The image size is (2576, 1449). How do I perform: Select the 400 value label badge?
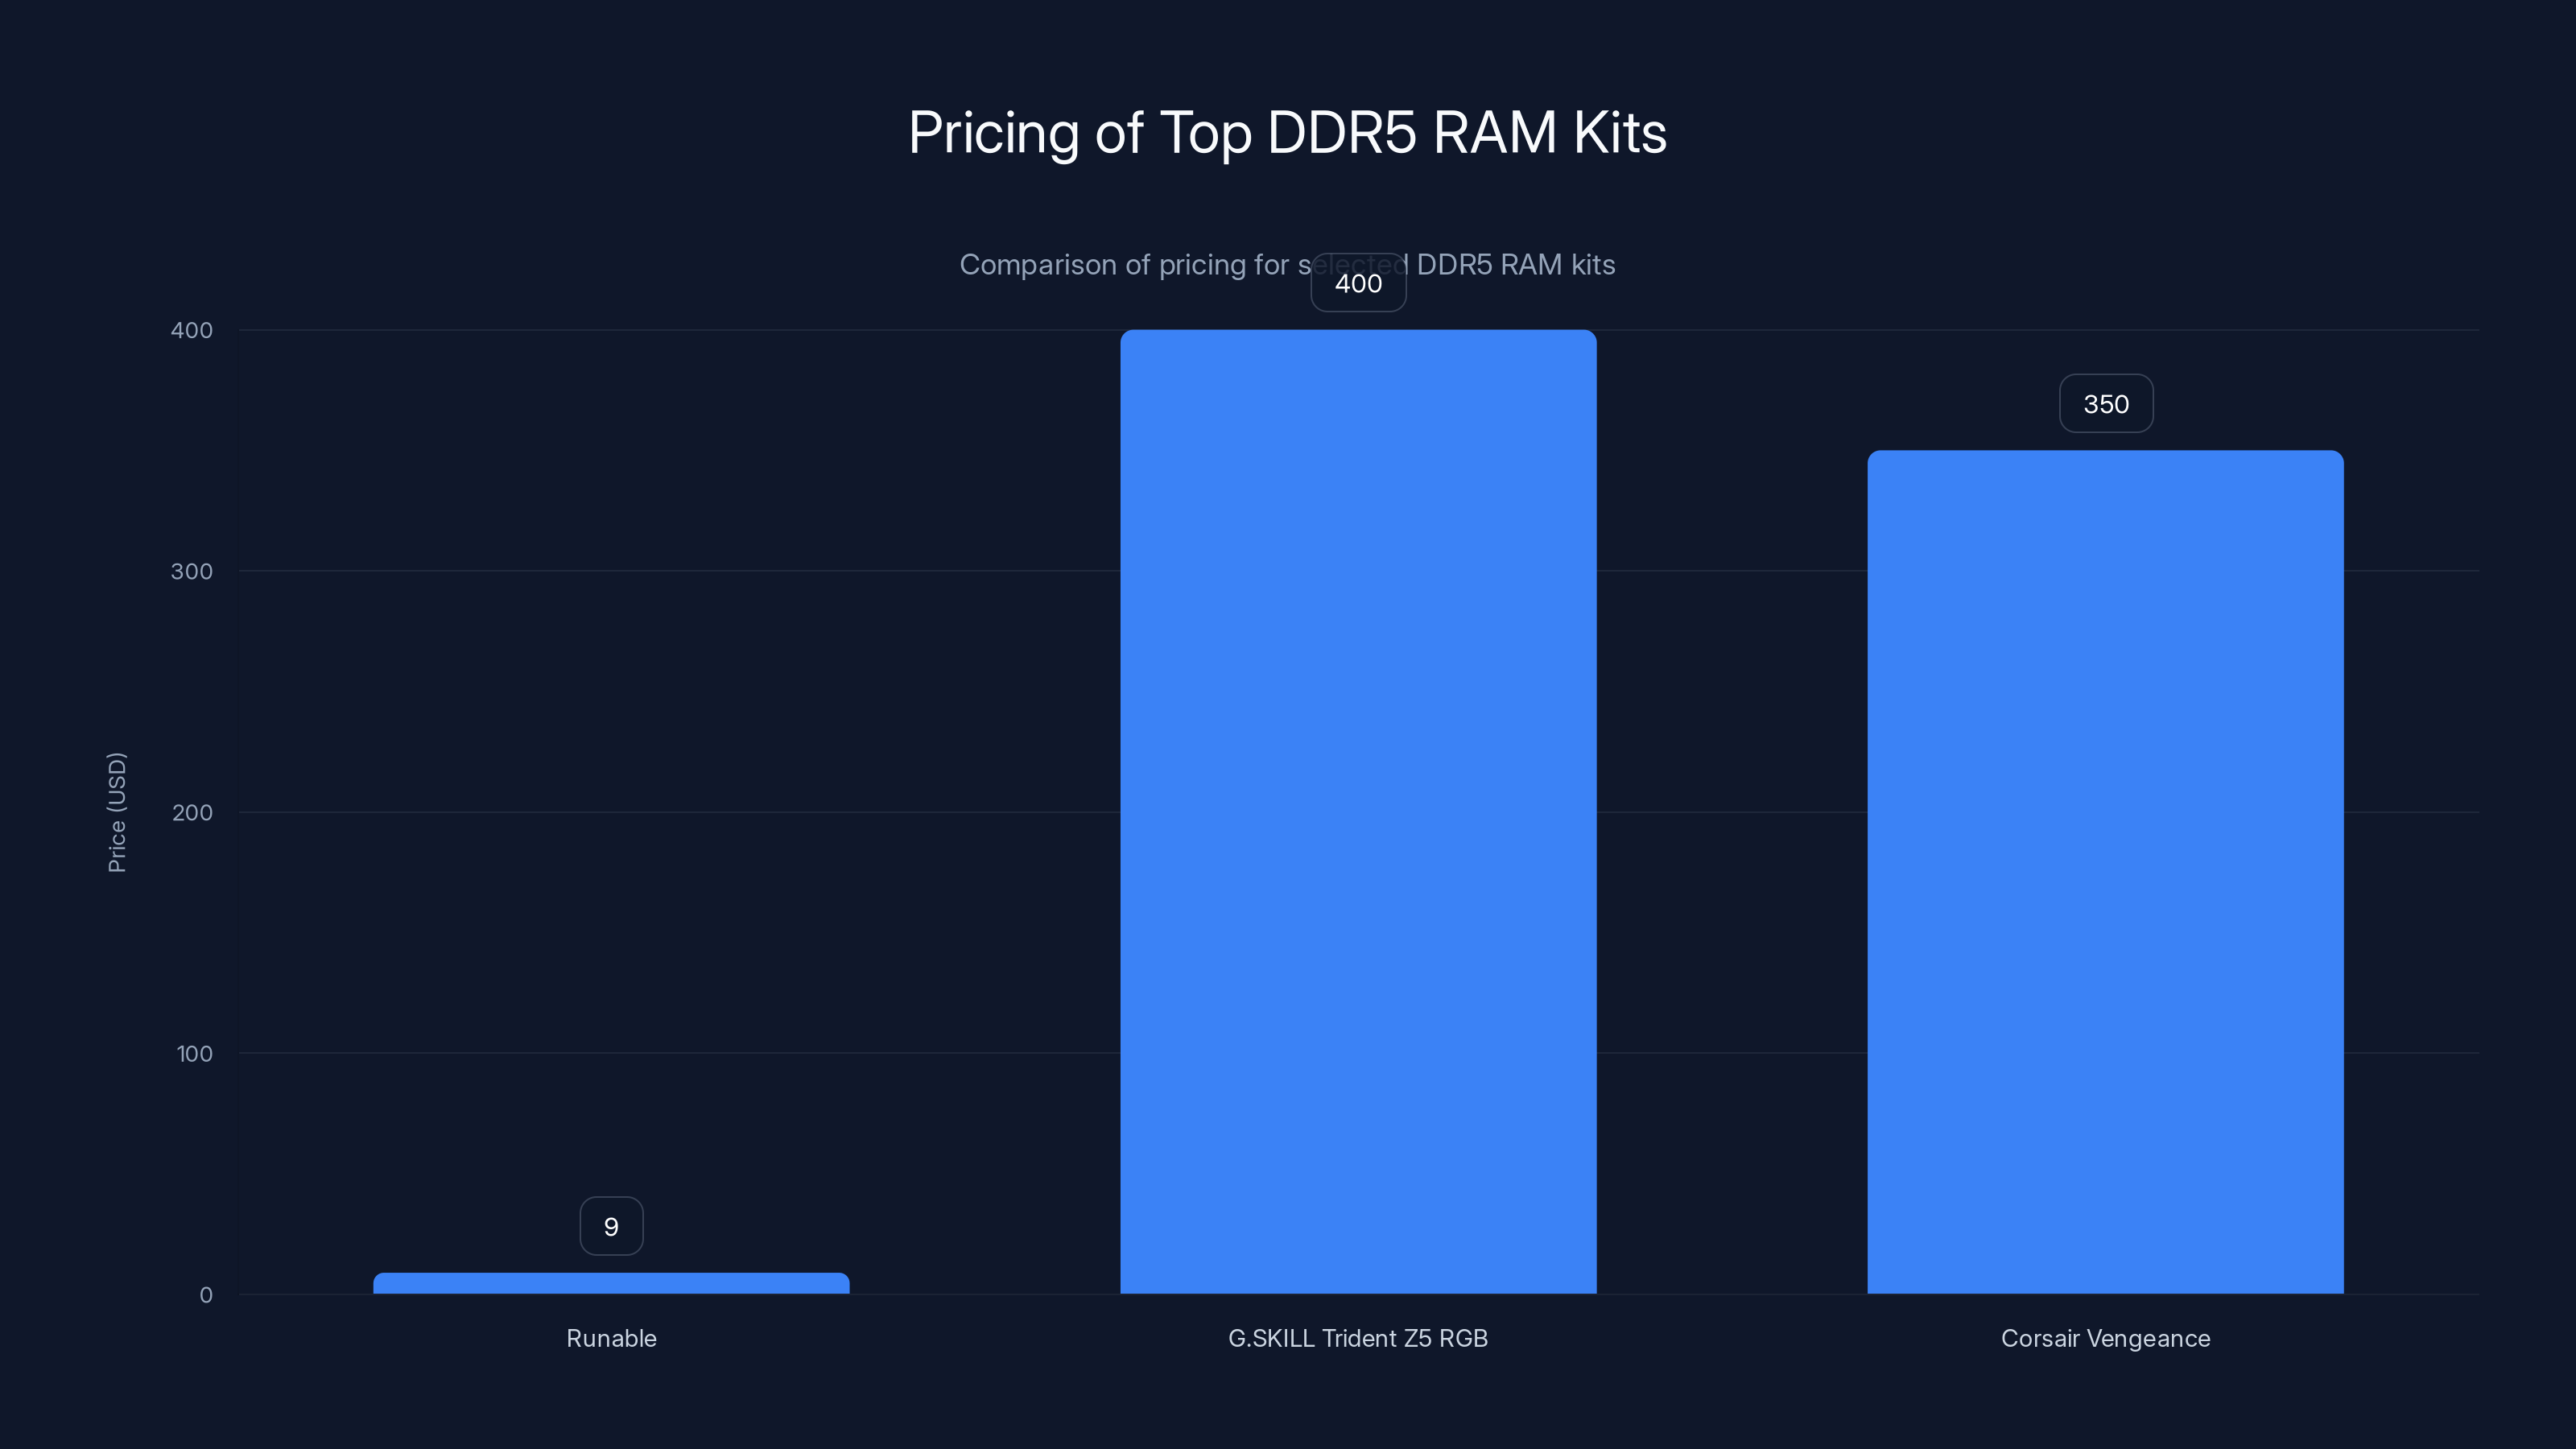pos(1358,283)
